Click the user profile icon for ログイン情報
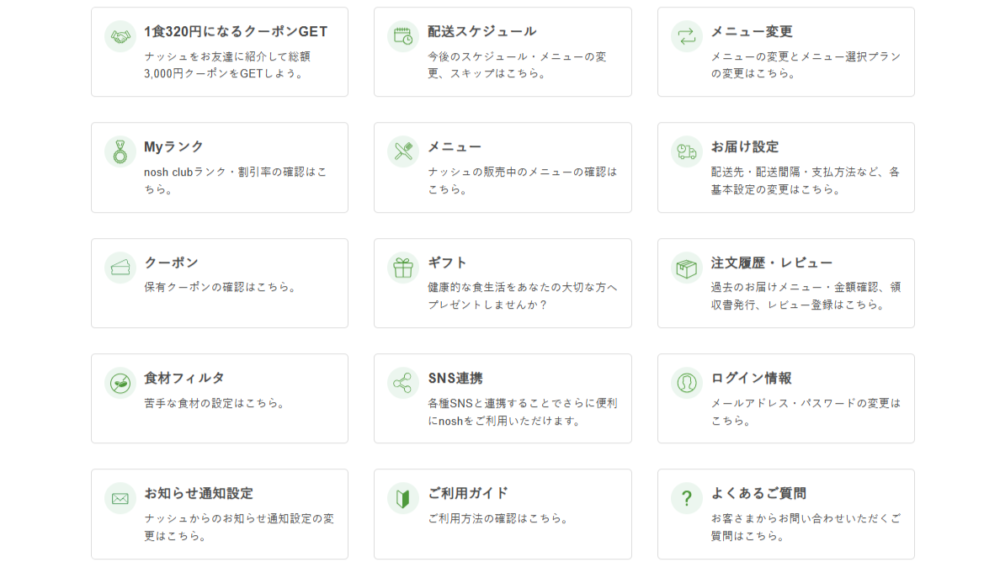This screenshot has height=562, width=1000. pyautogui.click(x=686, y=383)
